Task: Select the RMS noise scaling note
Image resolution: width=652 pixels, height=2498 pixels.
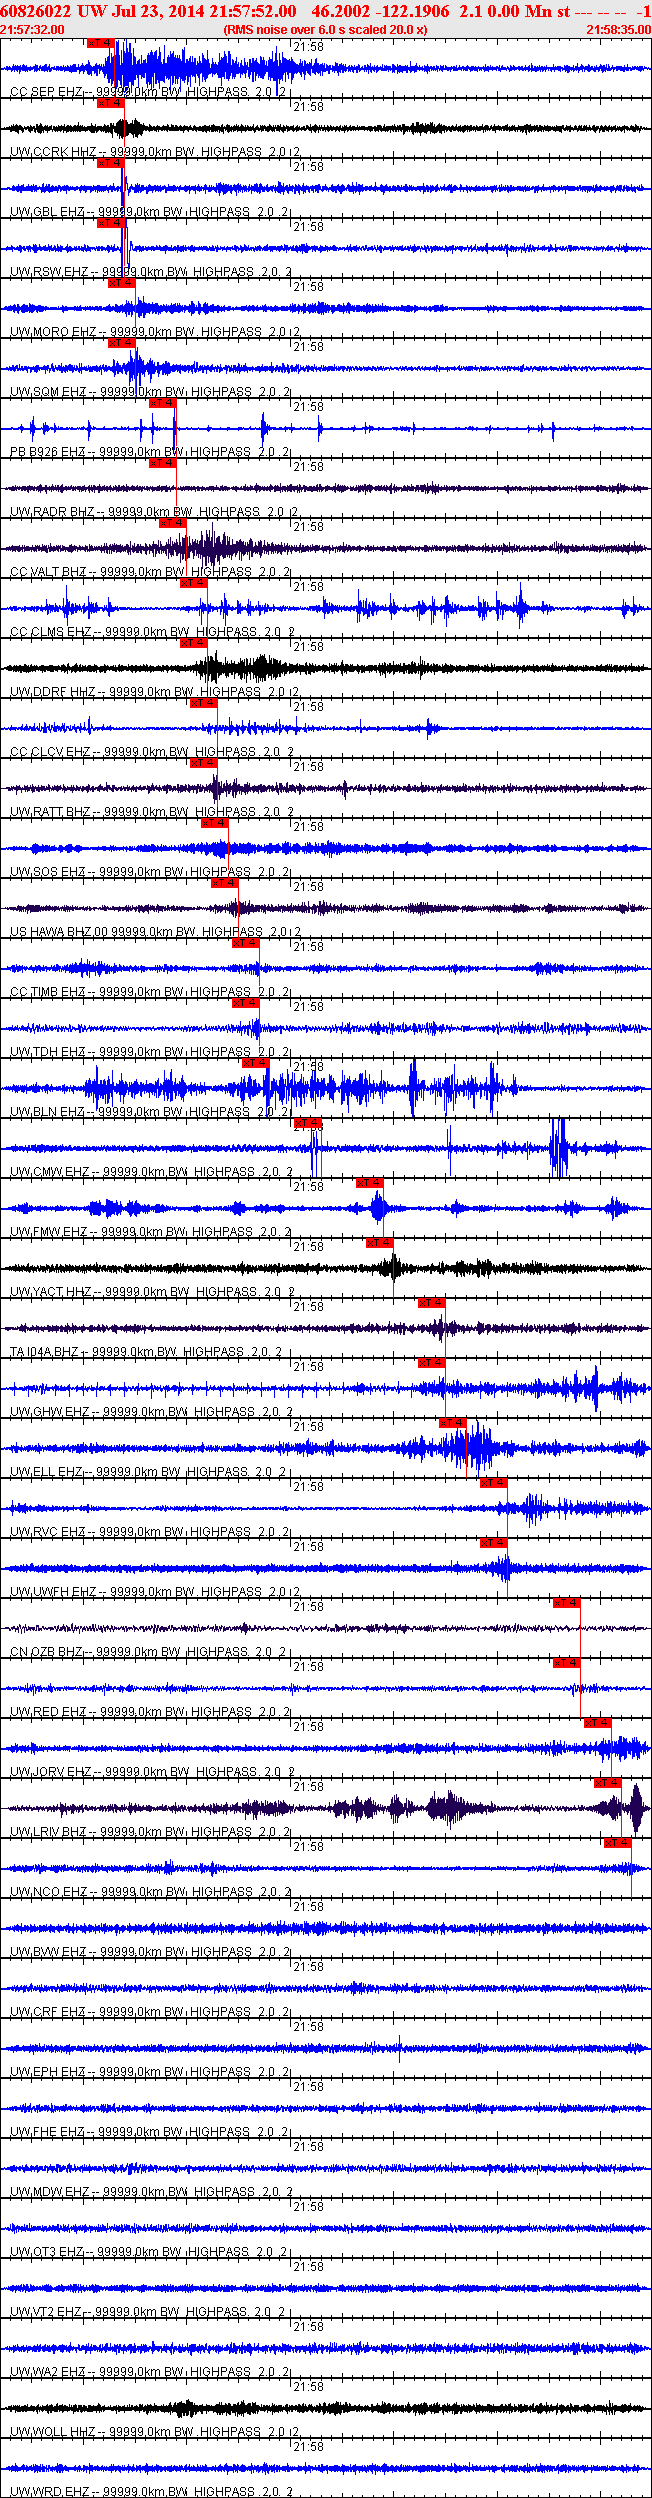Action: (326, 30)
